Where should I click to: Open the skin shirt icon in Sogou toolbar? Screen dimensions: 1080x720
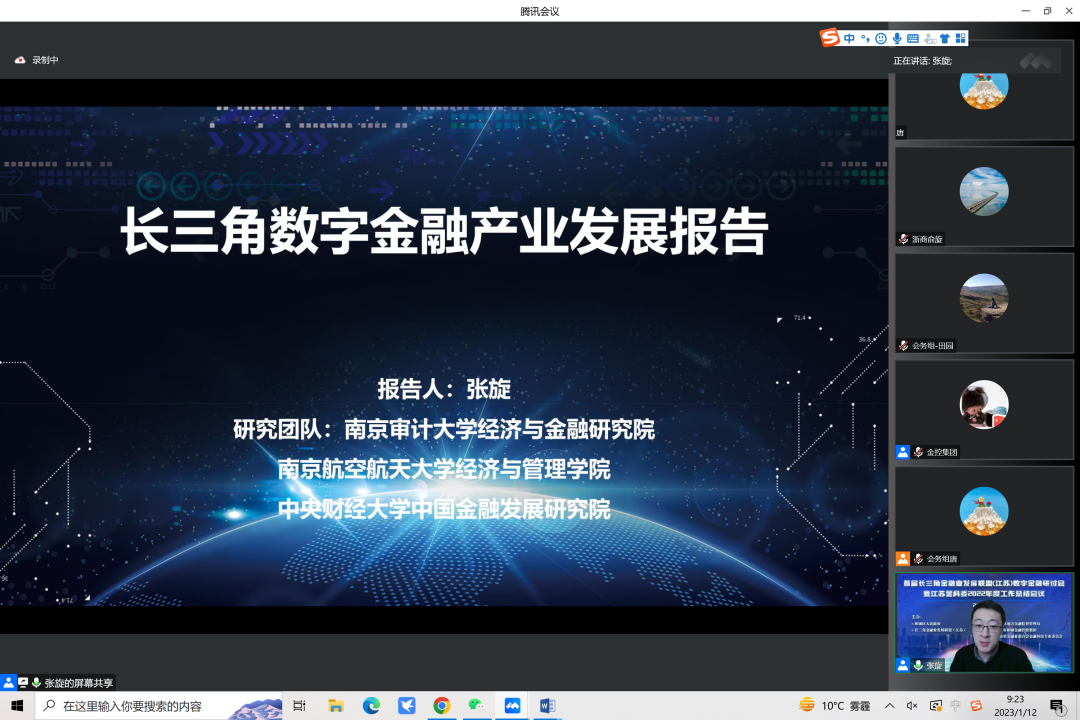click(945, 39)
